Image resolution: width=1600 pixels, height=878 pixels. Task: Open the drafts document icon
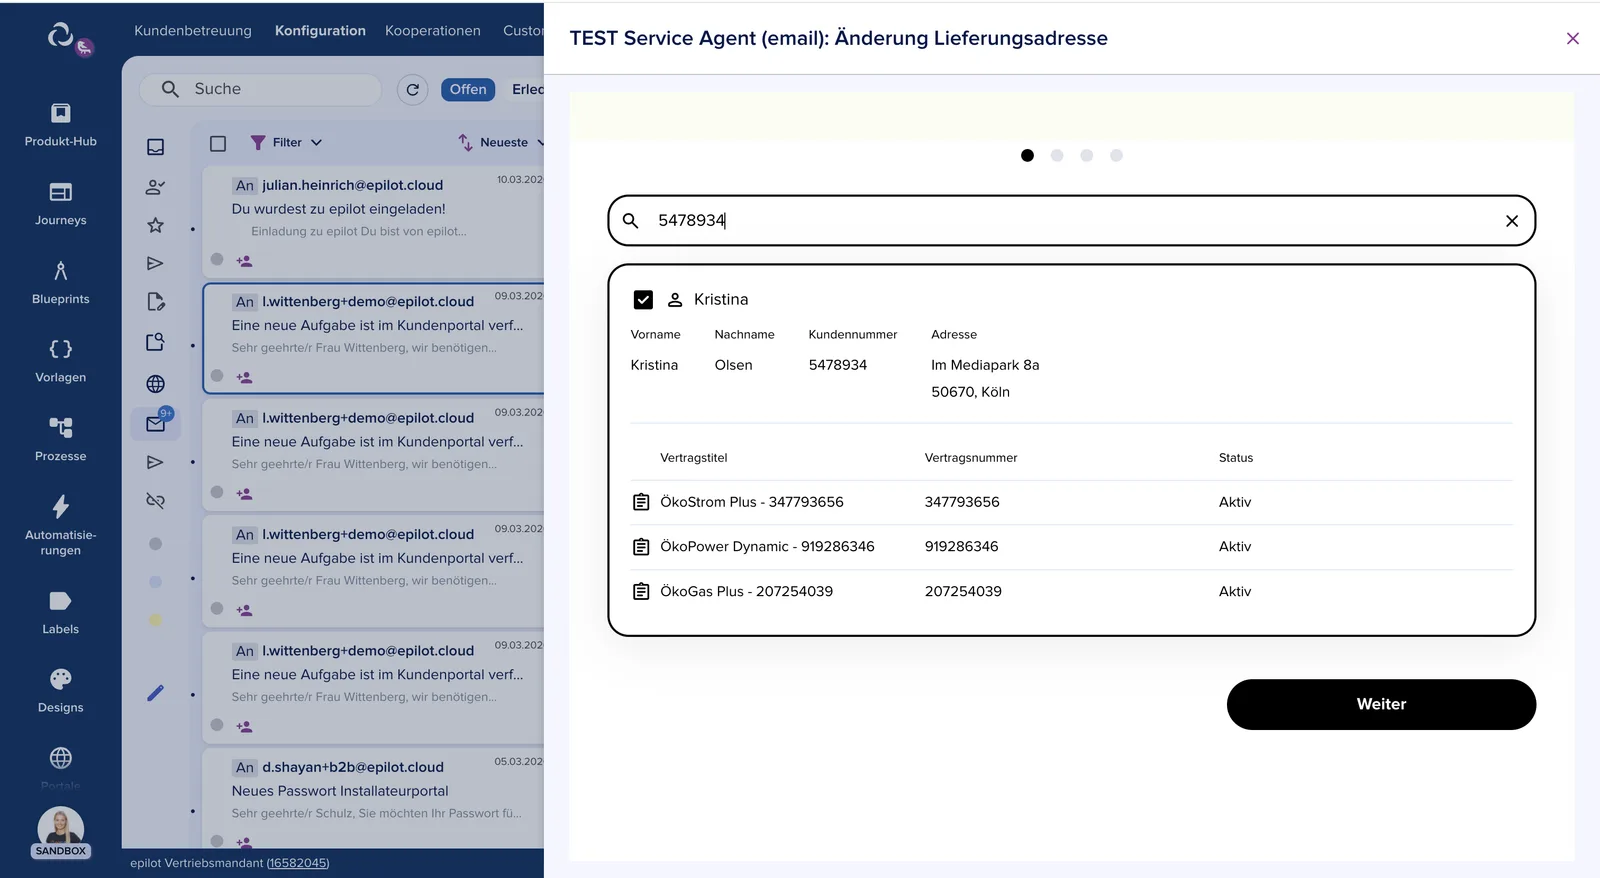[155, 302]
